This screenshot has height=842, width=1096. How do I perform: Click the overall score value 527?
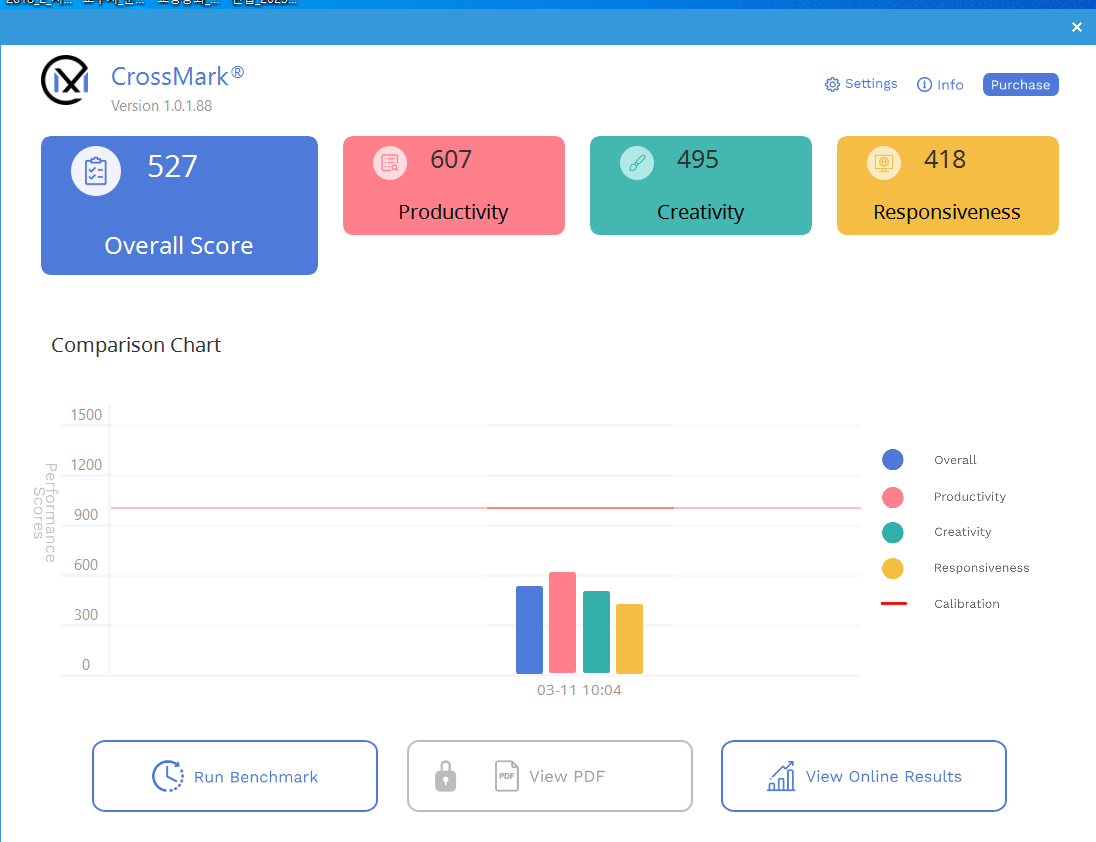[172, 166]
